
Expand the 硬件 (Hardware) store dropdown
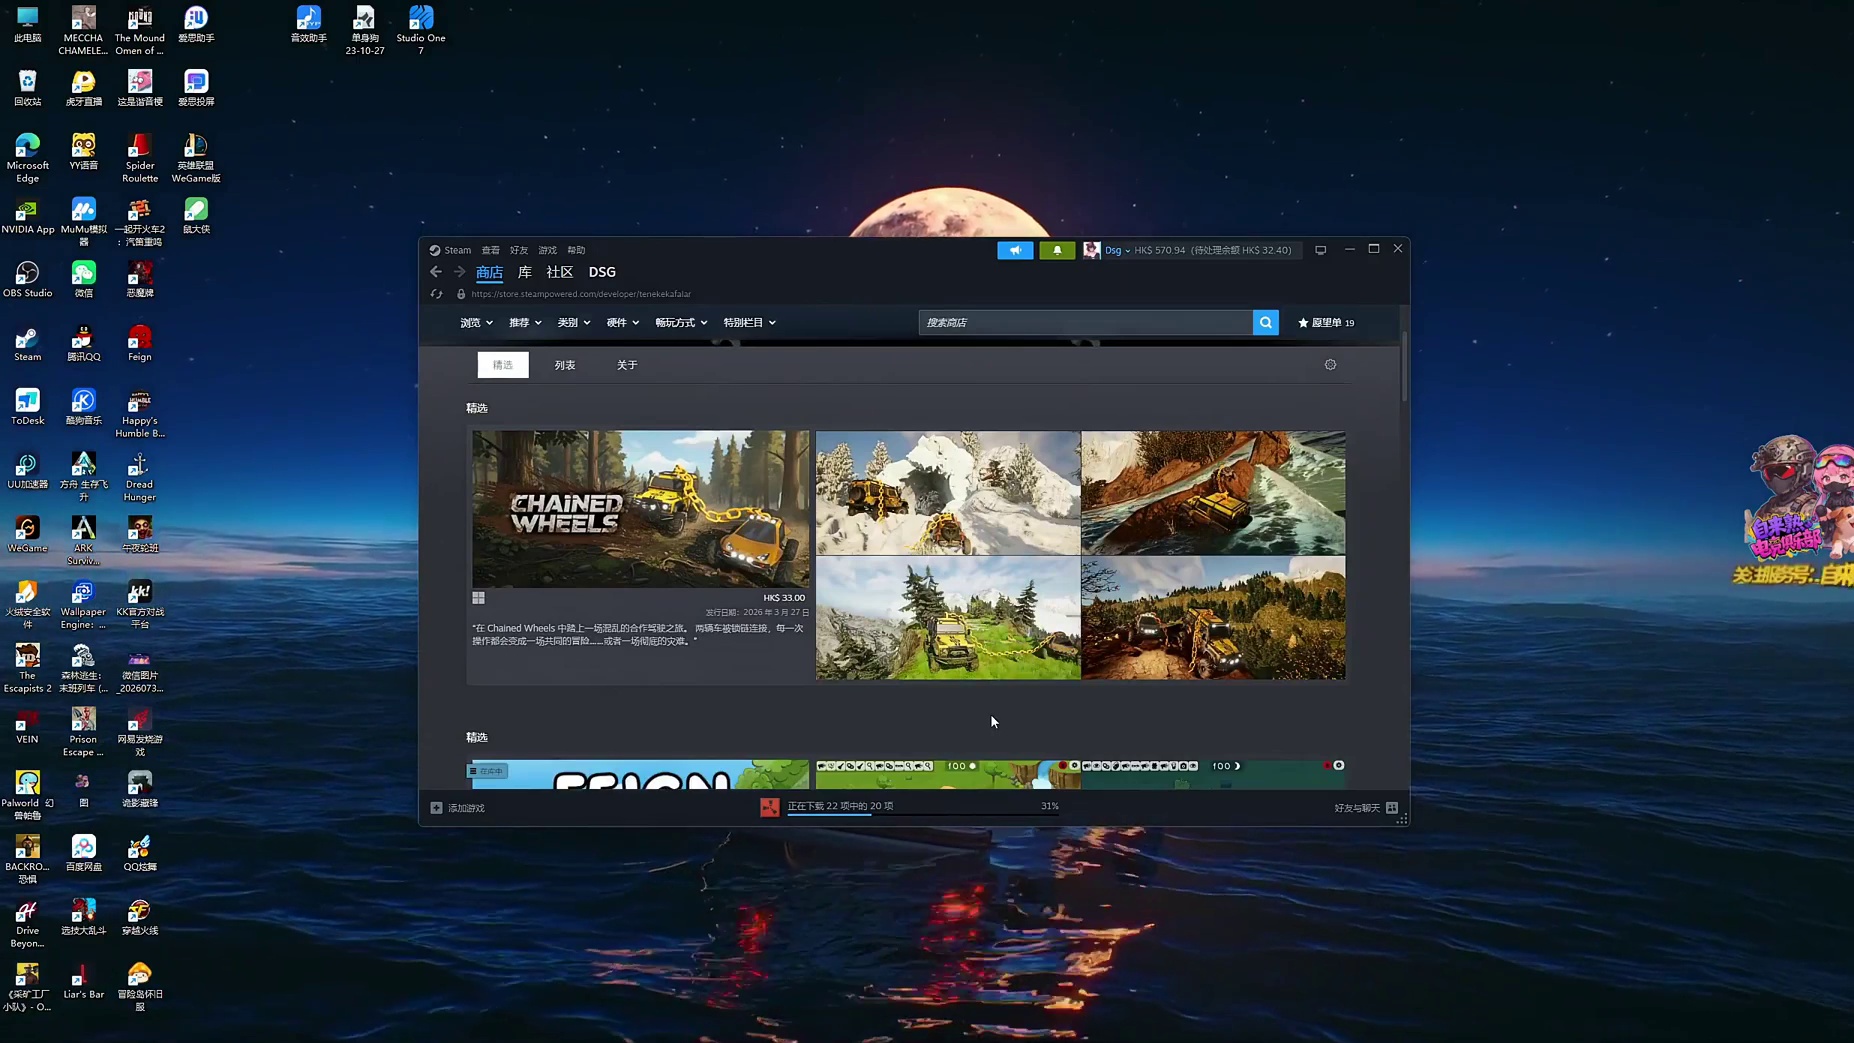[623, 323]
